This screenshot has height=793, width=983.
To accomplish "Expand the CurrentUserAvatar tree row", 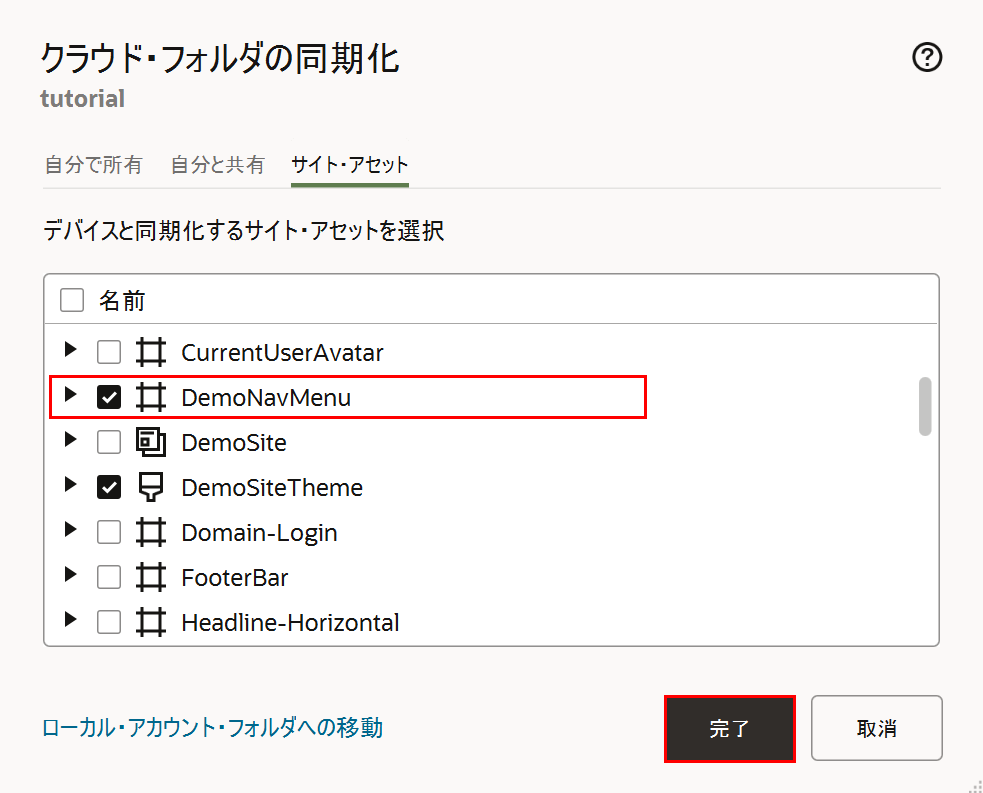I will [70, 349].
